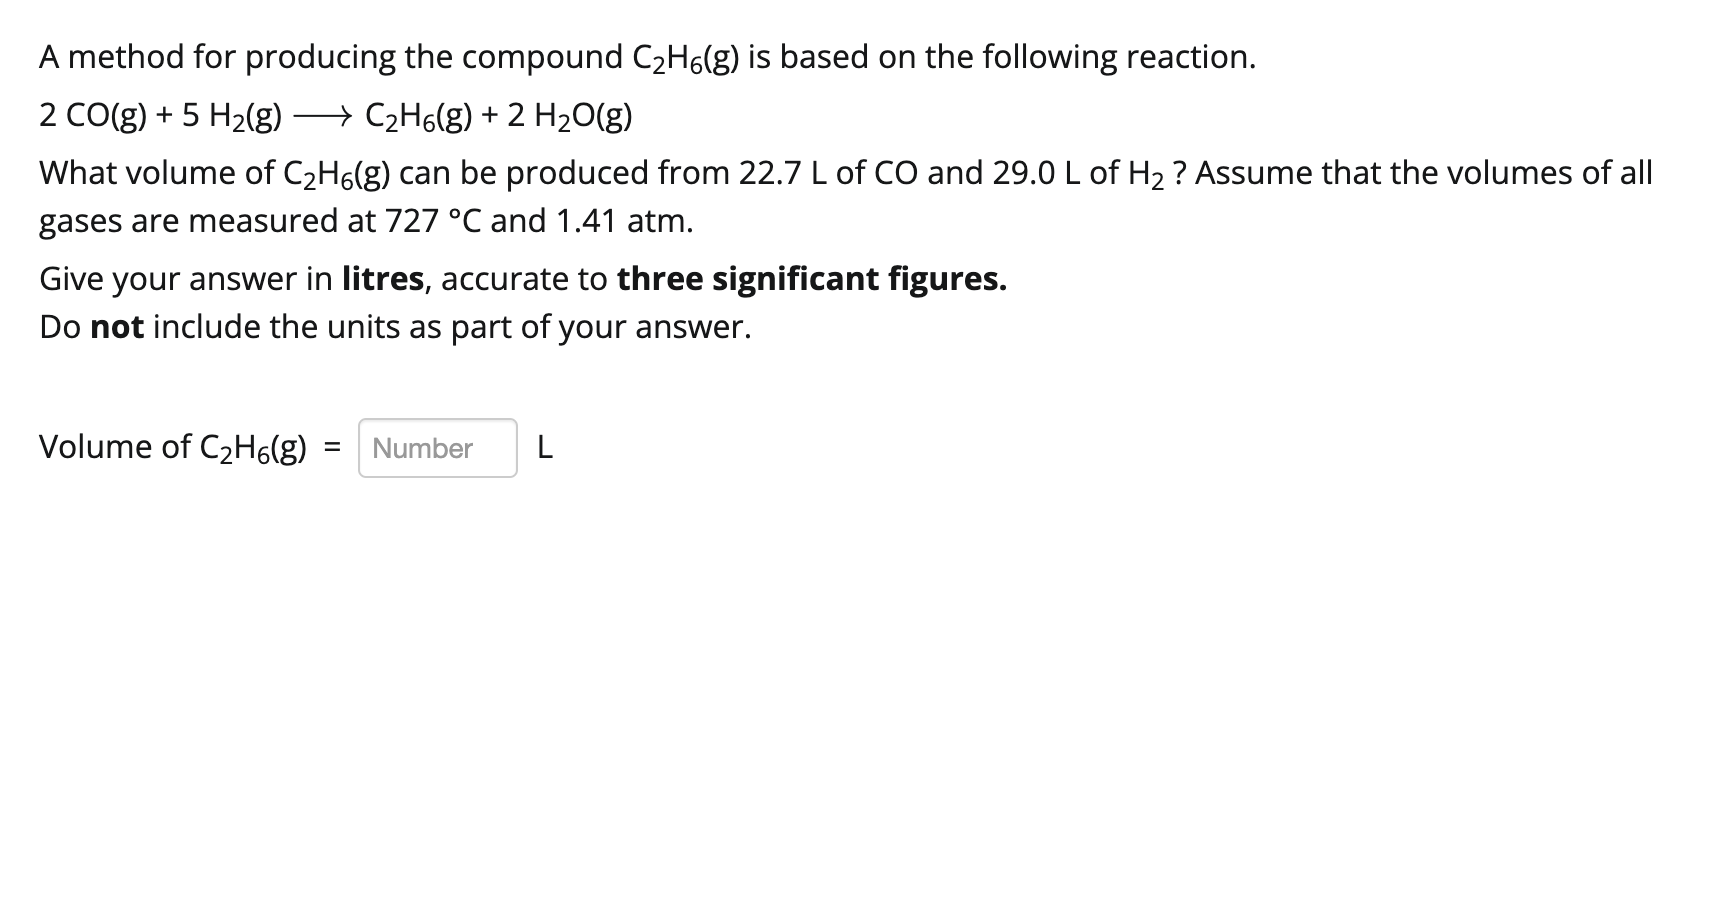Click the L unit label beside the input
Image resolution: width=1728 pixels, height=898 pixels.
coord(545,448)
